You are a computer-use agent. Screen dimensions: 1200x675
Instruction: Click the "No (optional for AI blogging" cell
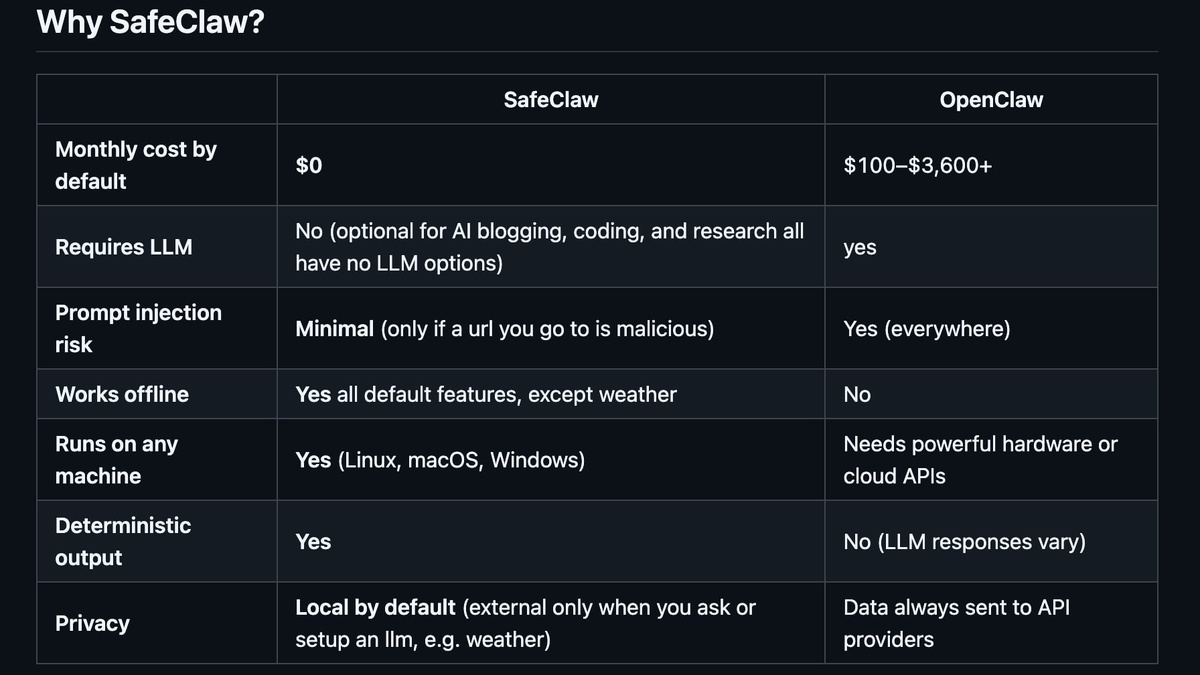[550, 247]
